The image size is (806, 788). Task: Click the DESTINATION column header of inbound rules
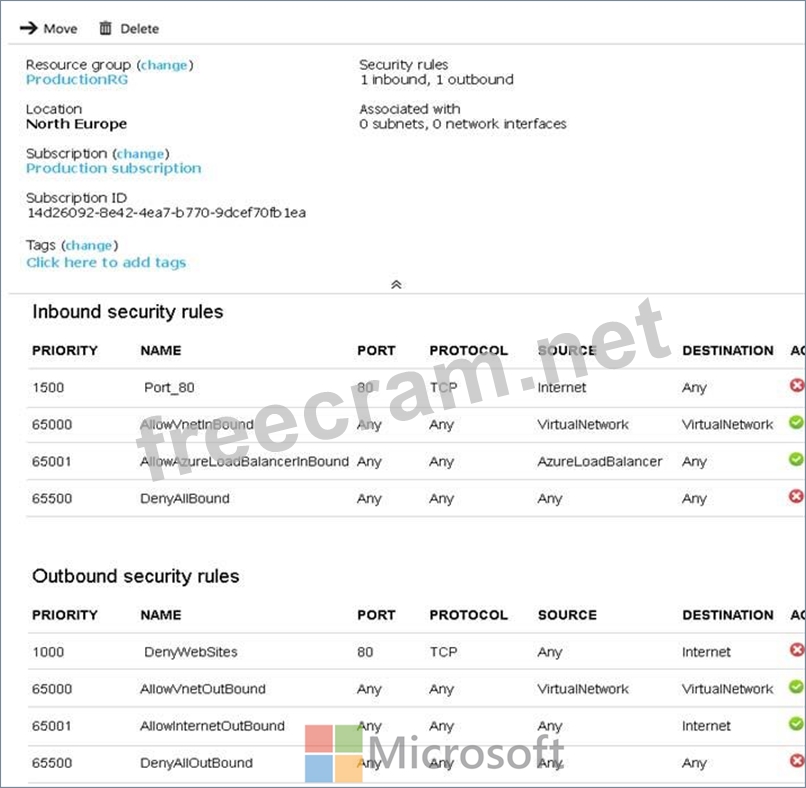point(728,351)
